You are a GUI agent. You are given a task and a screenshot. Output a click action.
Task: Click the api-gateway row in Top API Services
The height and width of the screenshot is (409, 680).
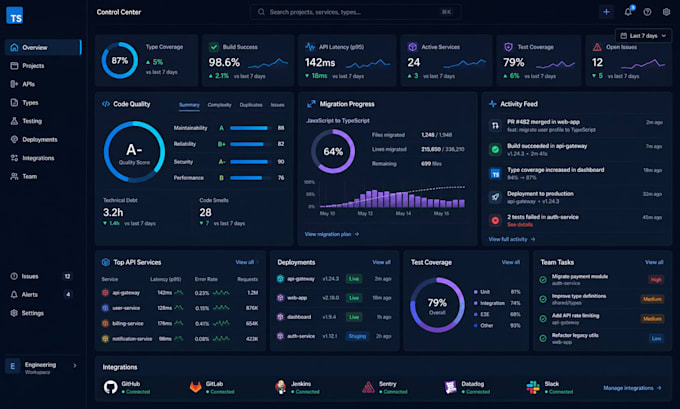pyautogui.click(x=180, y=293)
